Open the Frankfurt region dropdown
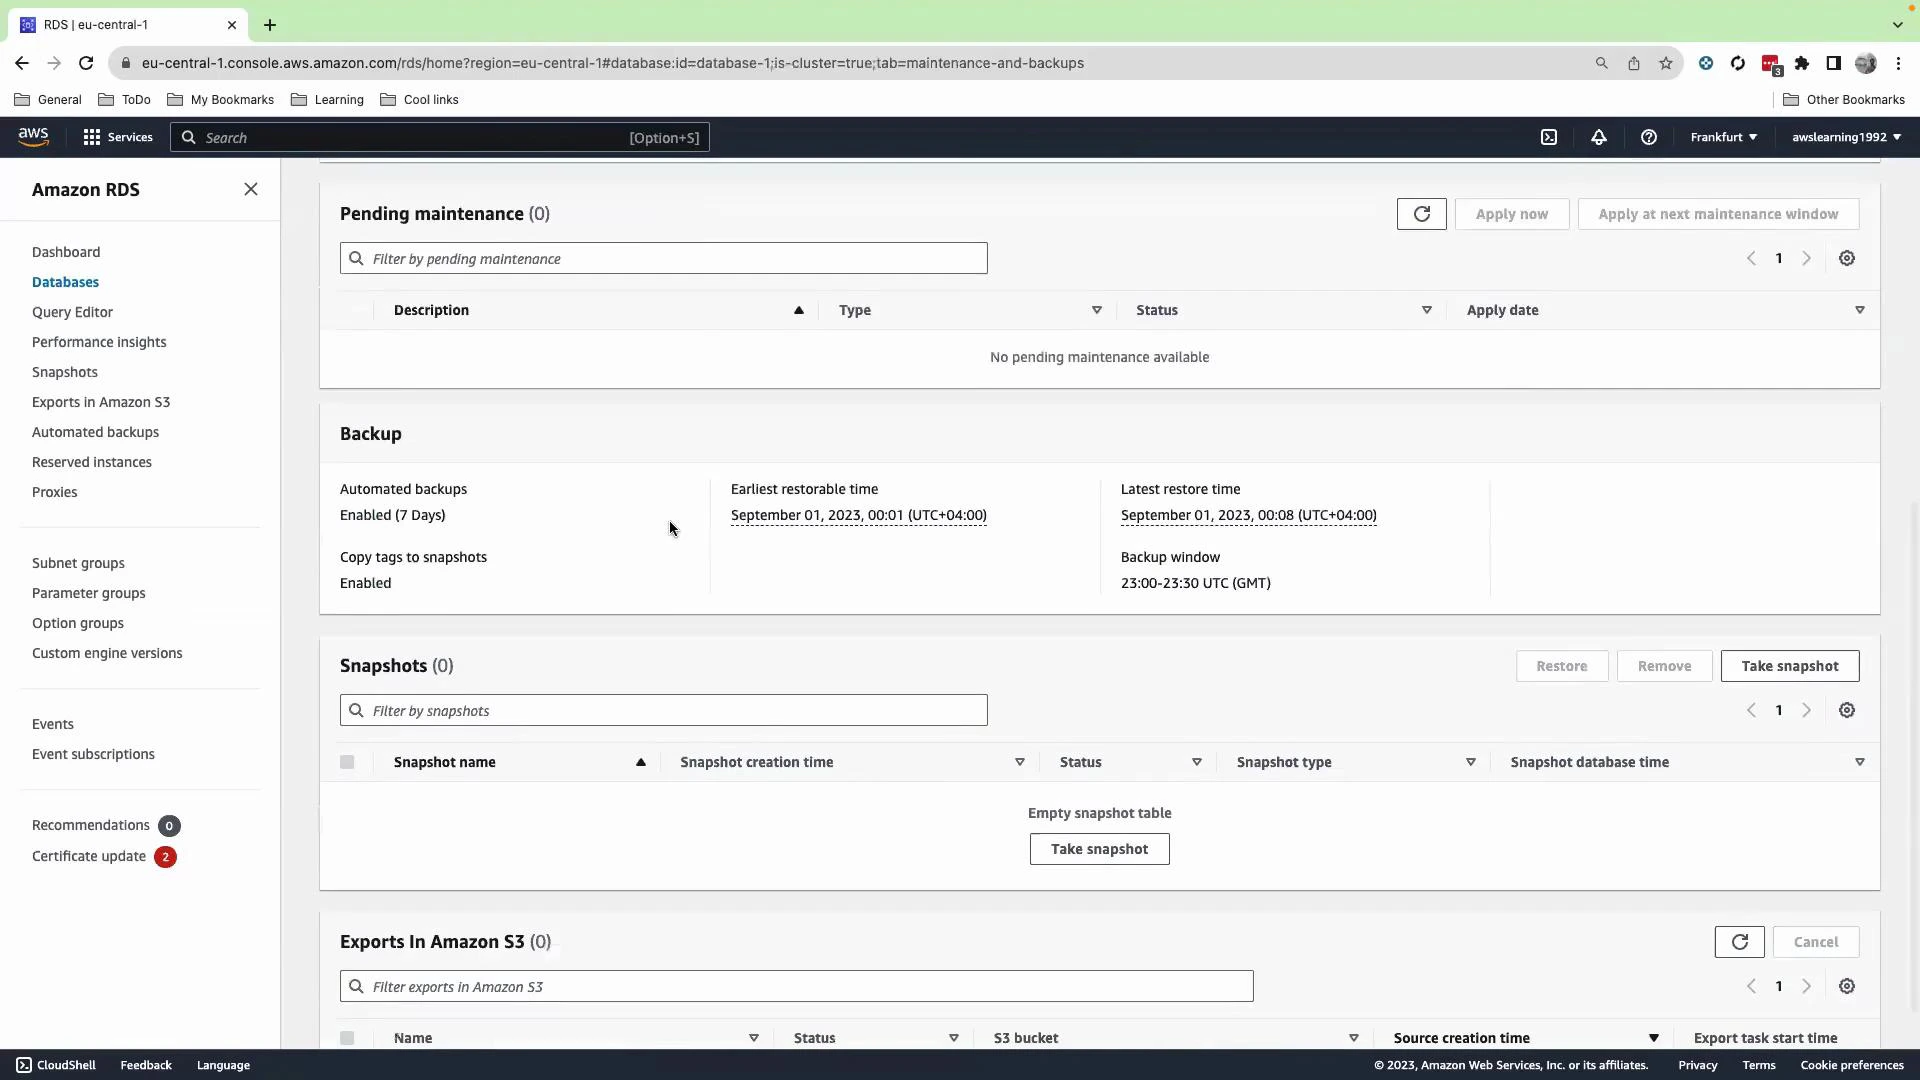Image resolution: width=1920 pixels, height=1080 pixels. point(1722,137)
